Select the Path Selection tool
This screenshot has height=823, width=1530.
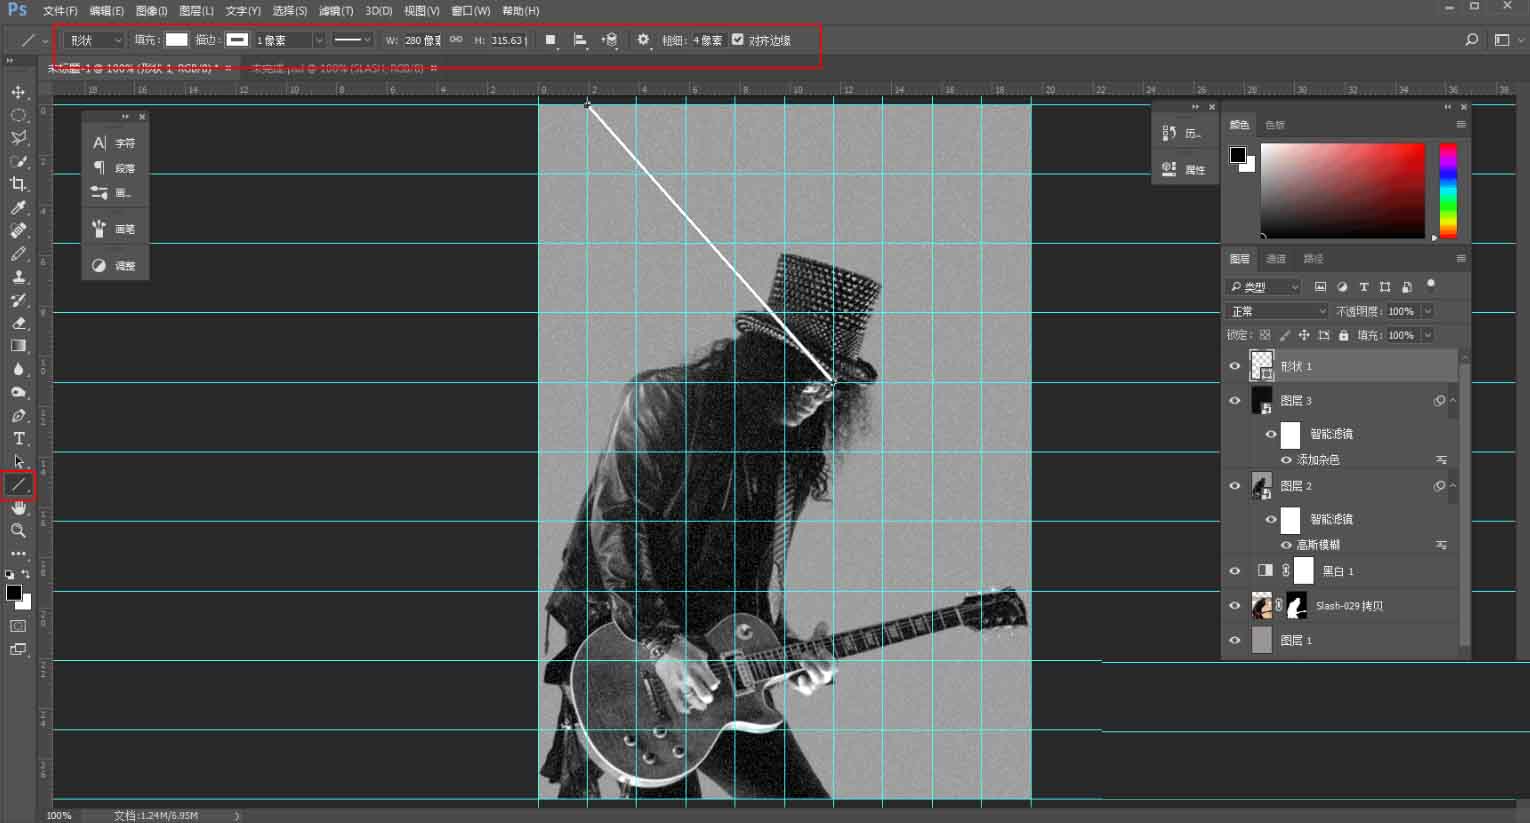tap(18, 462)
